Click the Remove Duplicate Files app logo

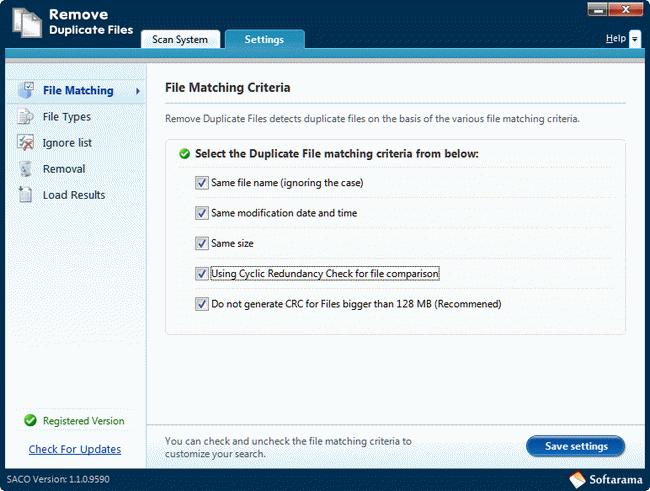[27, 23]
